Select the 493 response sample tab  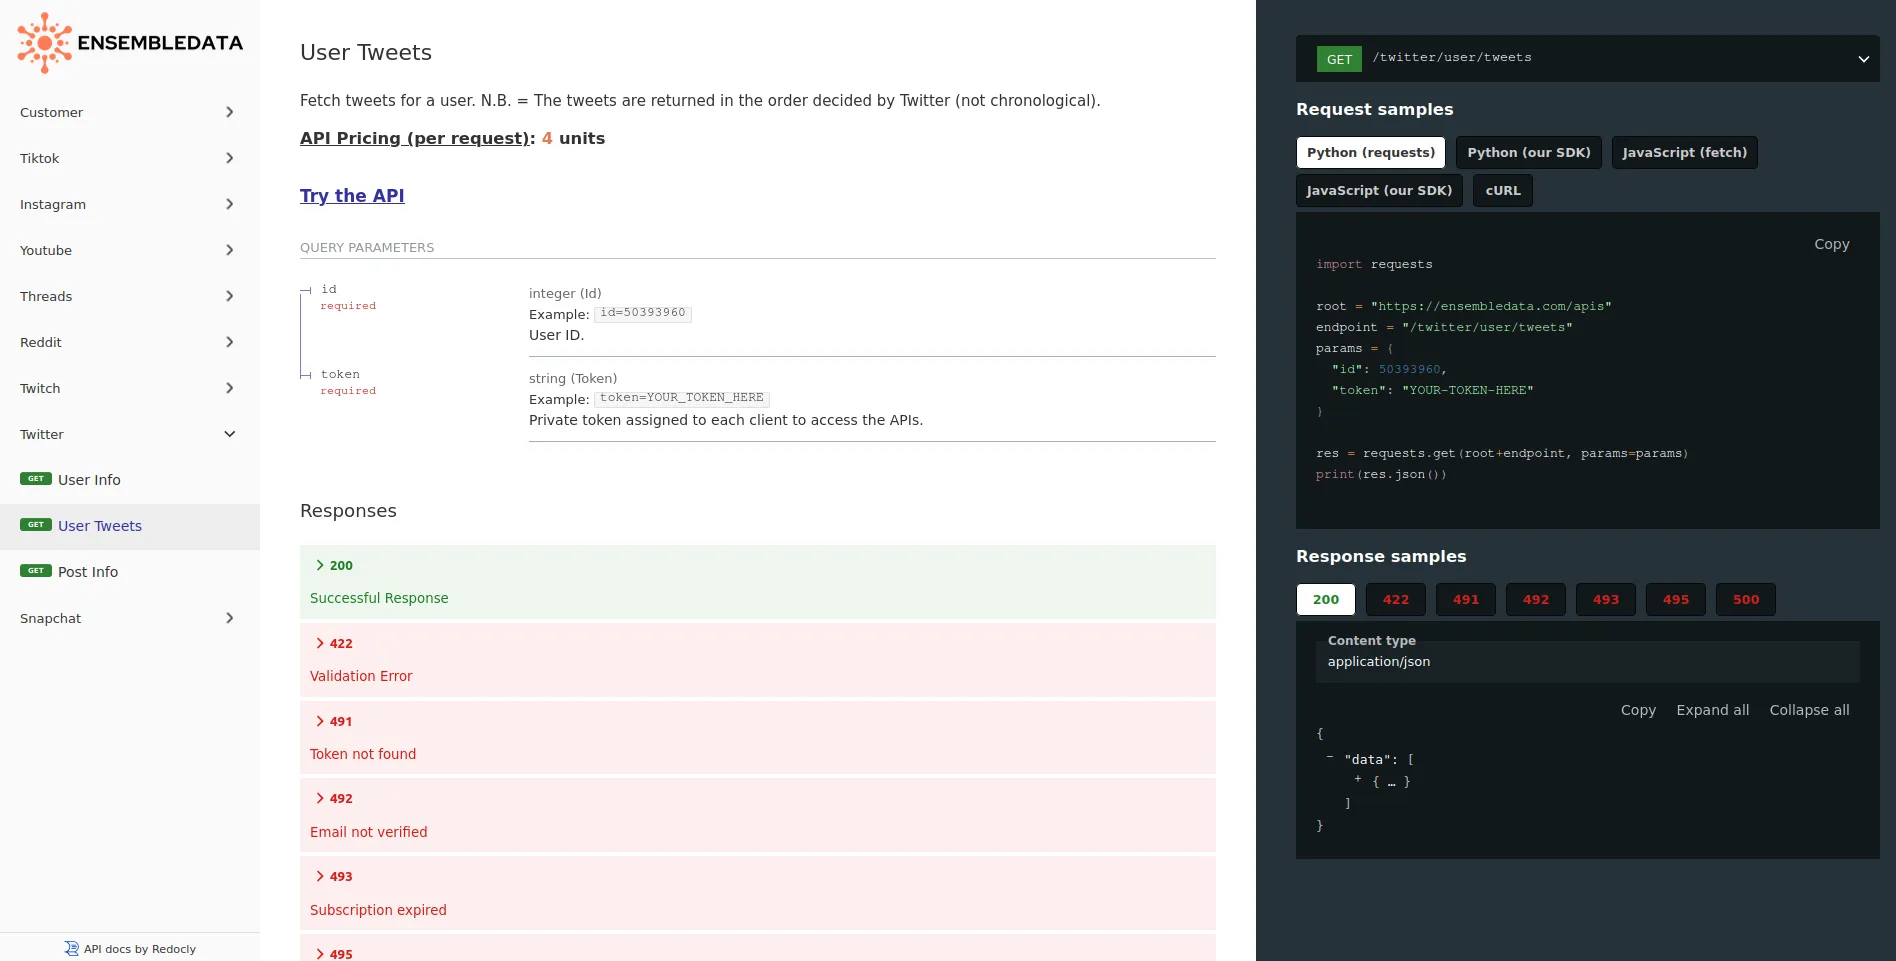1605,599
